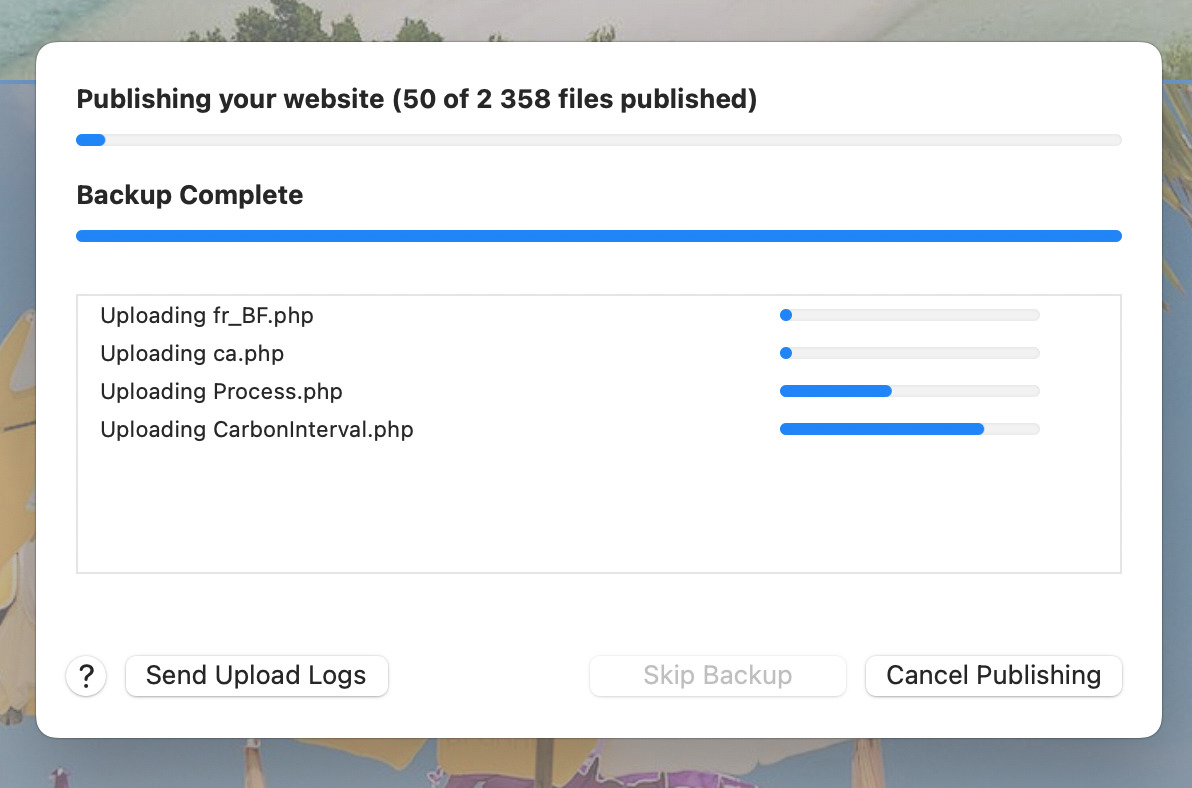
Task: Click the Backup Complete label
Action: 189,195
